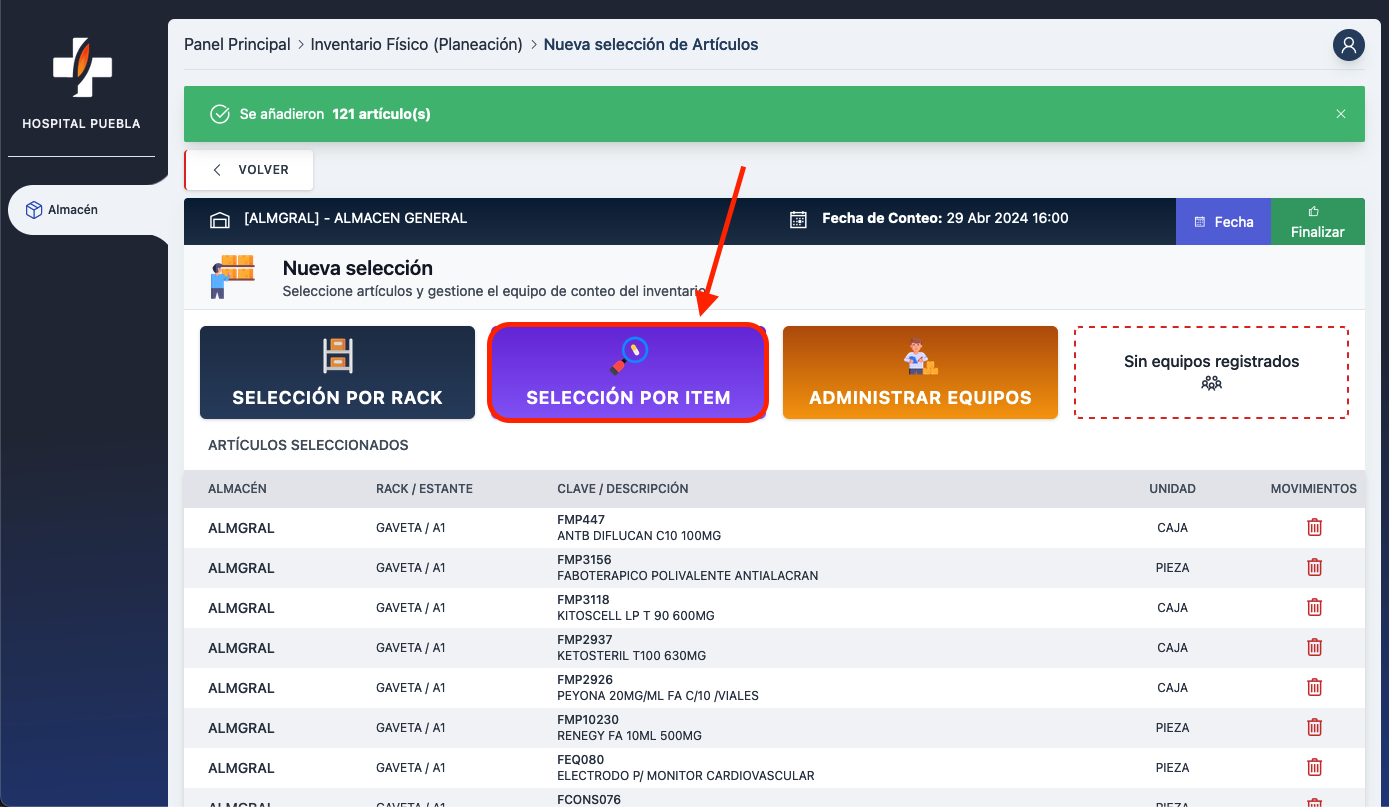The height and width of the screenshot is (807, 1389).
Task: Delete the FMP447 Diflucan row
Action: [x=1314, y=527]
